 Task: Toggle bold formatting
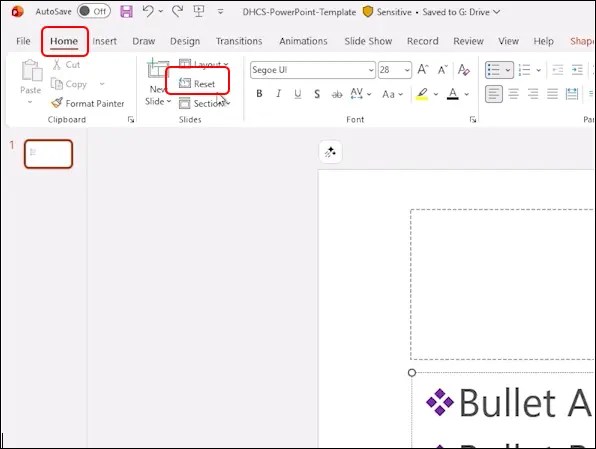[259, 94]
